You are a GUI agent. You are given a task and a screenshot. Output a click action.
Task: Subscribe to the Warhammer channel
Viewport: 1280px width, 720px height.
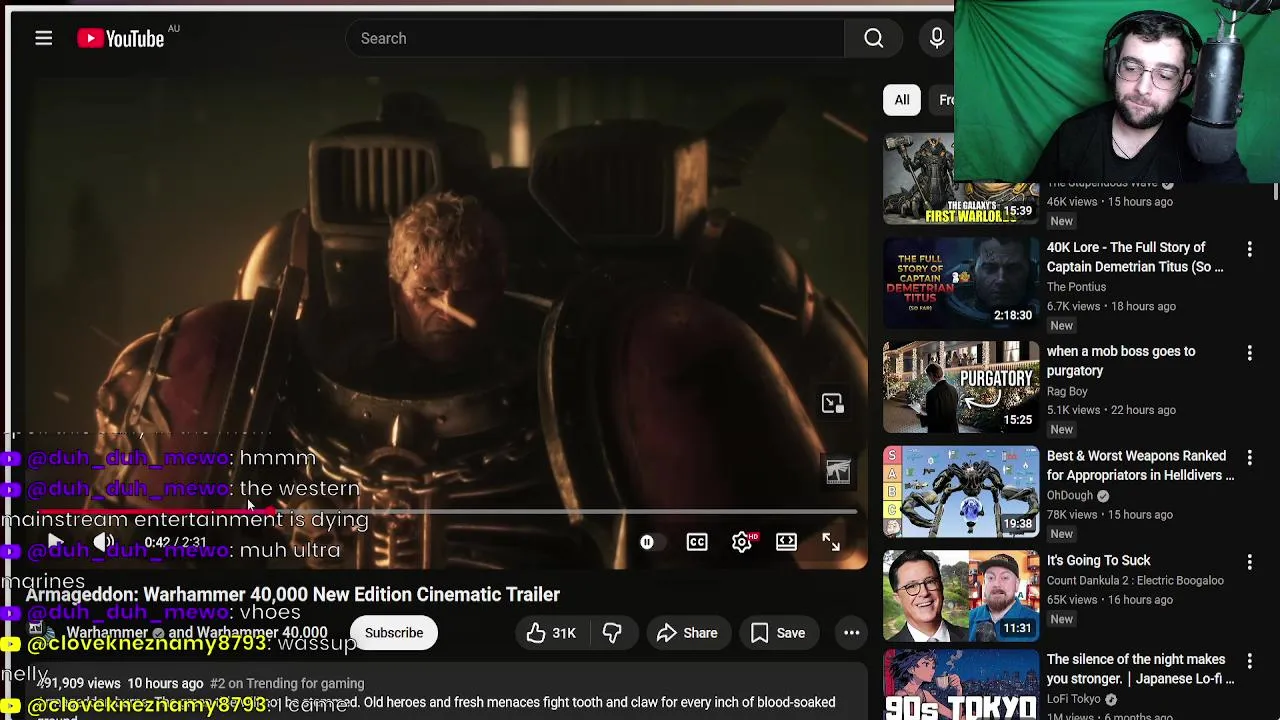point(394,633)
